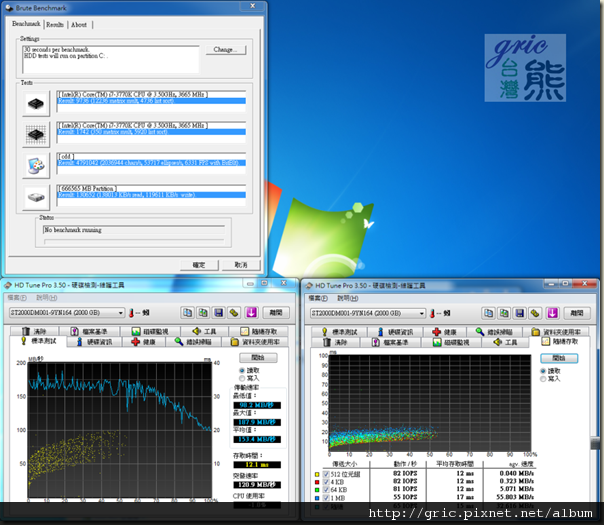Uncheck the 4 KB transfer size checkbox

point(326,482)
